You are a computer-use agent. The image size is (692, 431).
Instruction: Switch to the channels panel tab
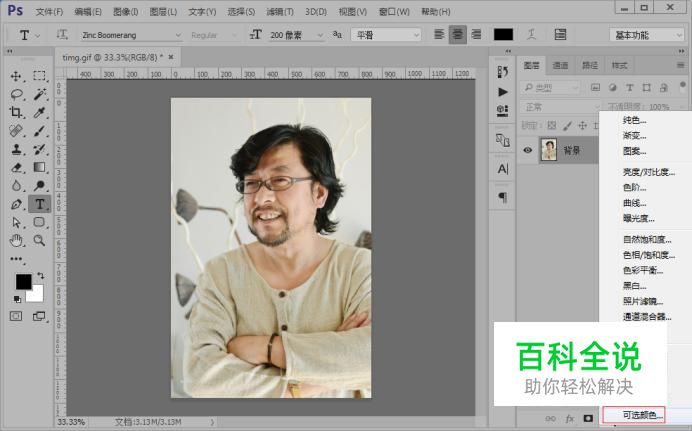click(x=560, y=65)
